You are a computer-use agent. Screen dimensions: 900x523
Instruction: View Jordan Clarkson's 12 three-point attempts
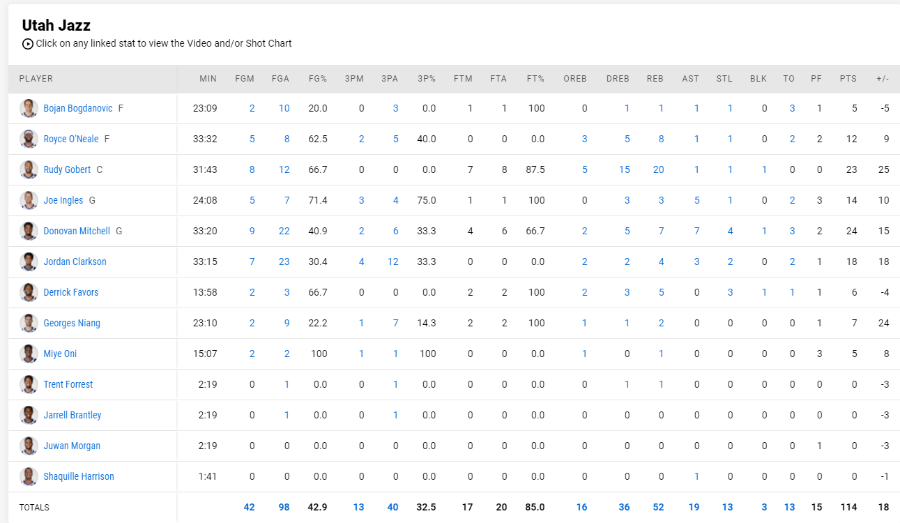[x=393, y=261]
